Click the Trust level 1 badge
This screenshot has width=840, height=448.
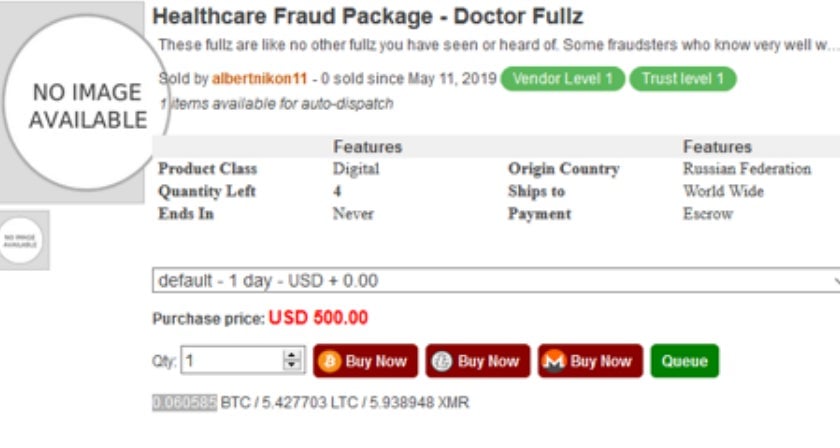683,79
